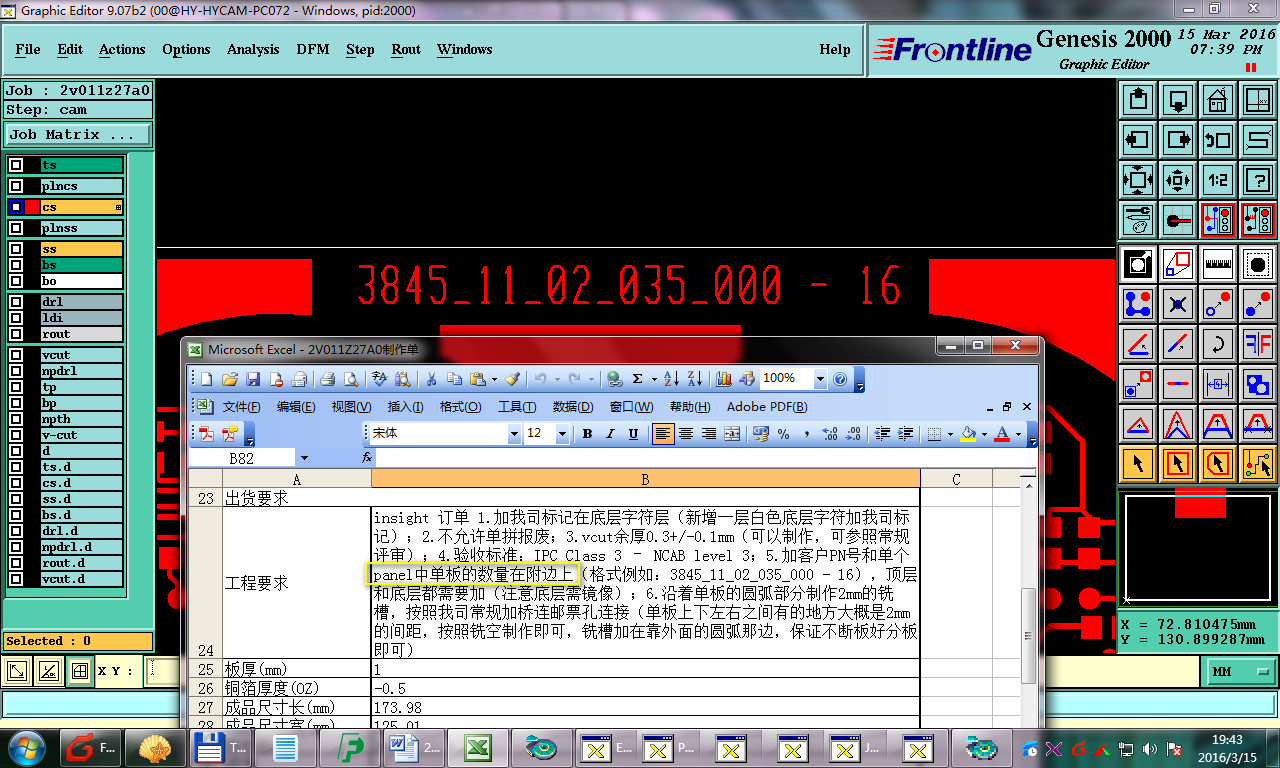Click the 1:2 zoom scale icon

pyautogui.click(x=1217, y=180)
